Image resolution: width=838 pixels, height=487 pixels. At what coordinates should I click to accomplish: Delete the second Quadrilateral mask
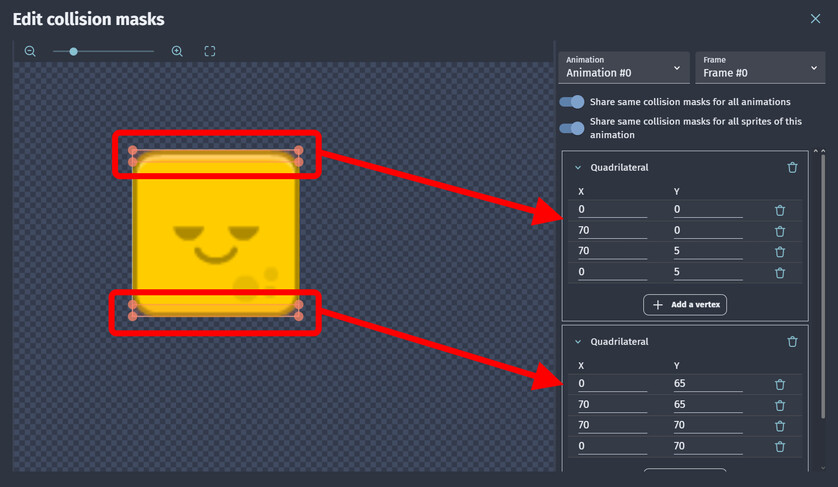coord(792,342)
